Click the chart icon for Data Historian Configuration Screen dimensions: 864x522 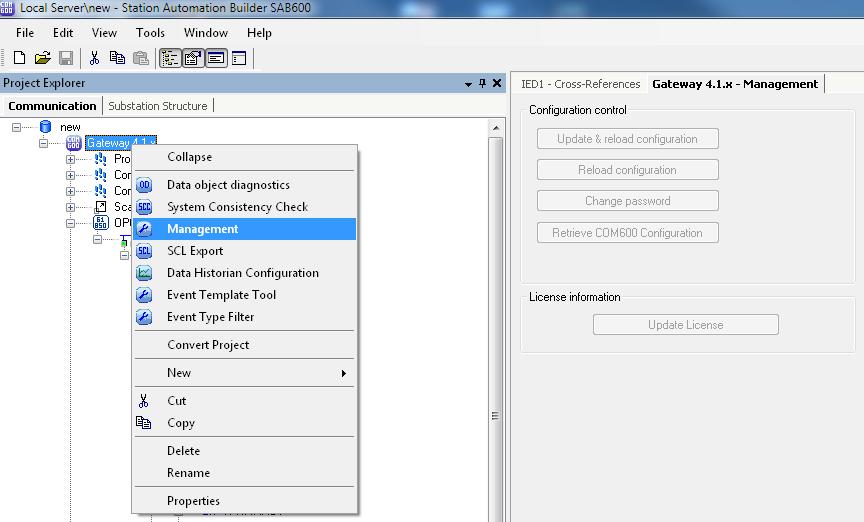pos(144,273)
